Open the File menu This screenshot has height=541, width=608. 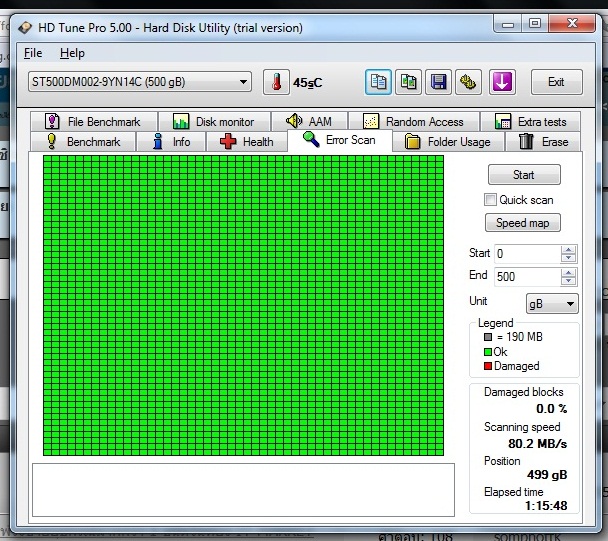tap(33, 53)
